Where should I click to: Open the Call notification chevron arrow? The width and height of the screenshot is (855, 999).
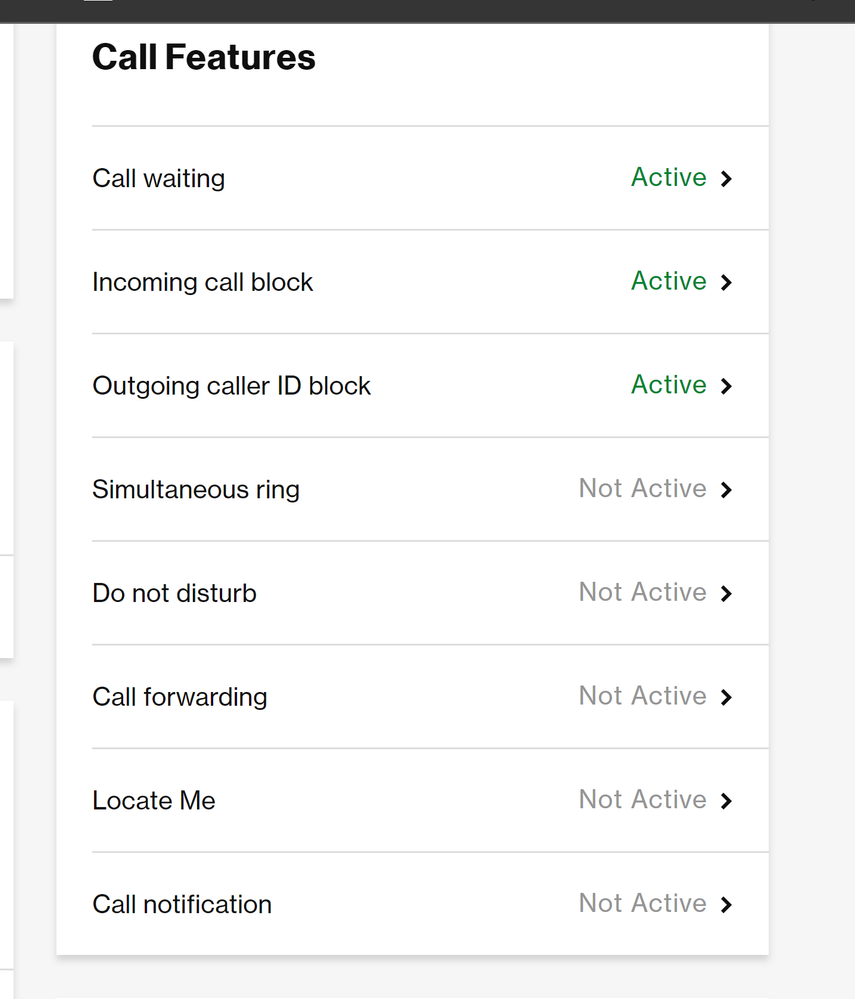click(726, 905)
